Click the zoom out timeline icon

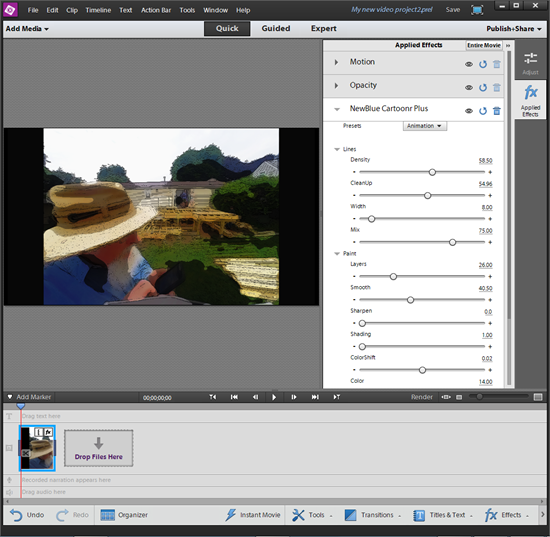click(x=459, y=397)
